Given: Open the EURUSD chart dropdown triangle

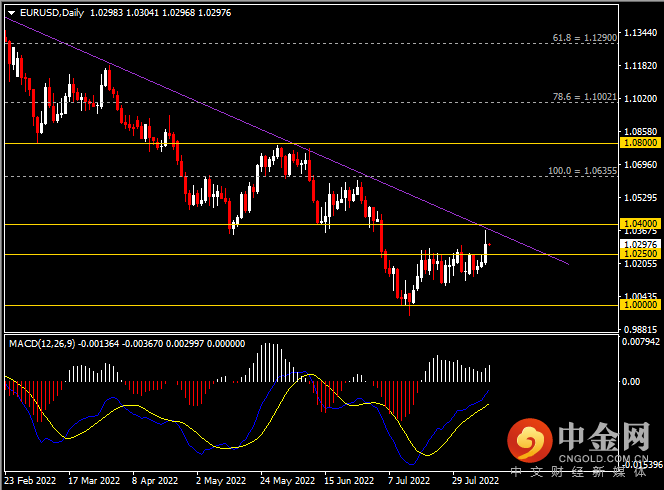Looking at the screenshot, I should [x=11, y=13].
